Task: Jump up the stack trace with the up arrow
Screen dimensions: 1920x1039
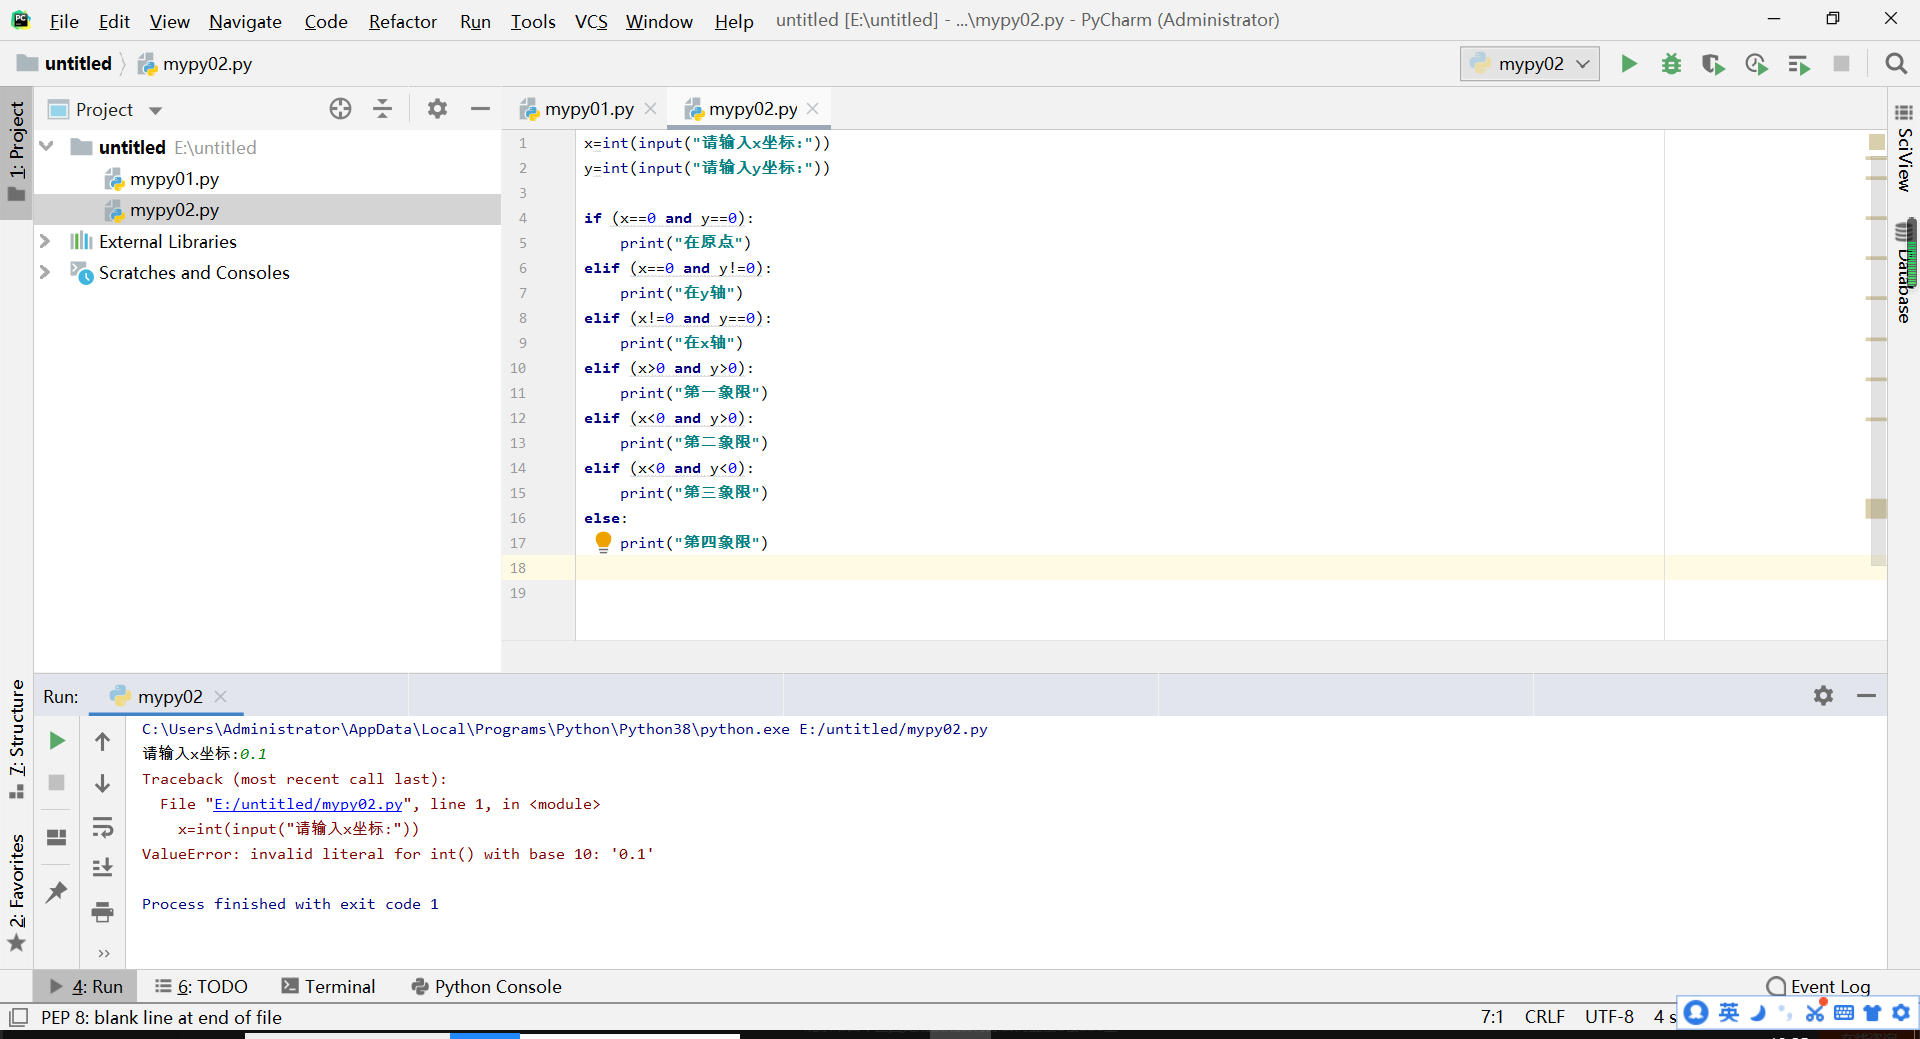Action: coord(102,741)
